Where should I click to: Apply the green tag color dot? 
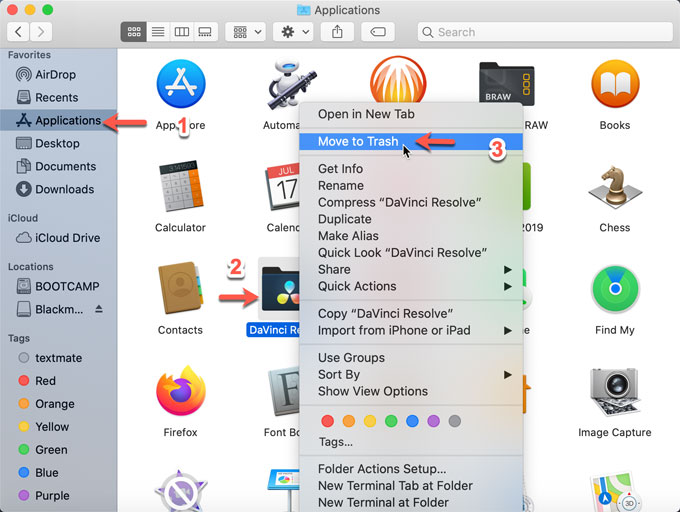pyautogui.click(x=391, y=421)
